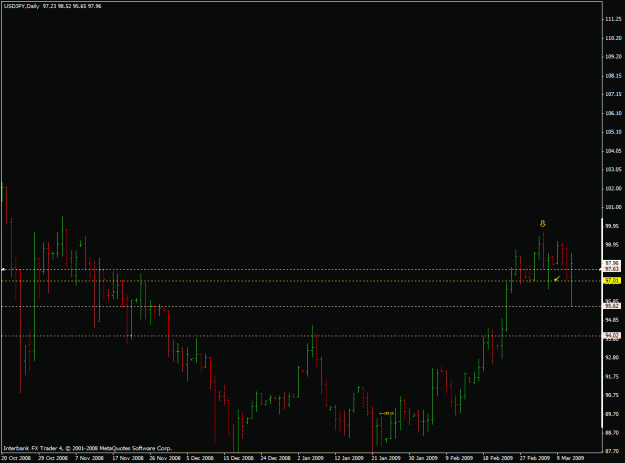
Task: Click the 98.95 price scale value
Action: [612, 245]
